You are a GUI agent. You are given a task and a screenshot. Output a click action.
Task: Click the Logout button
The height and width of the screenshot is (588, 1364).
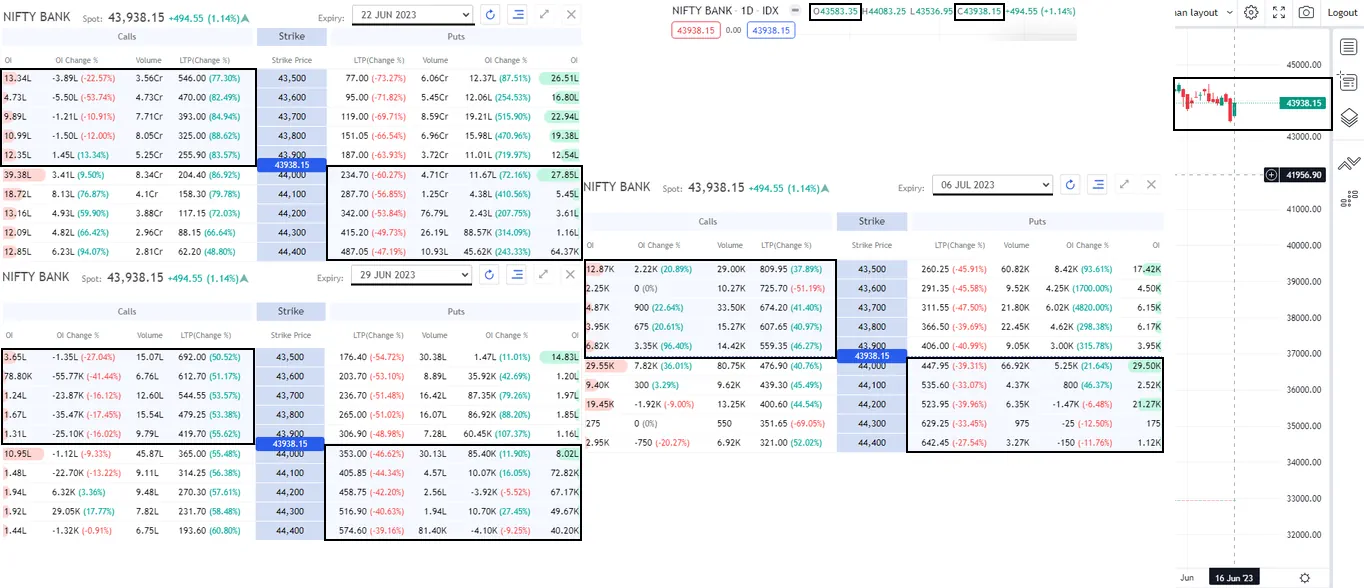click(x=1342, y=13)
